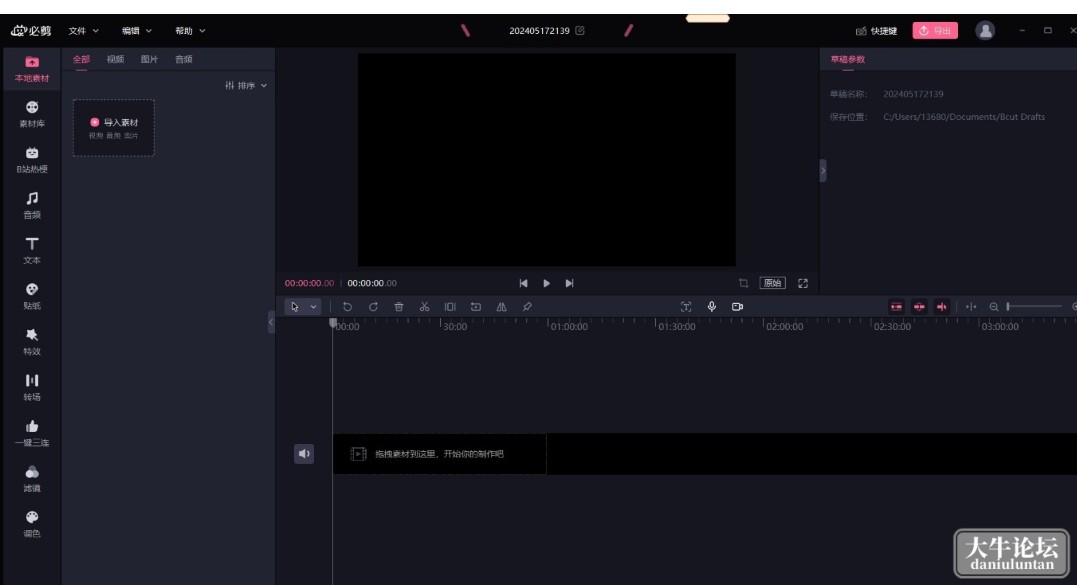Open the 快捷键 shortcuts list
Image resolution: width=1077 pixels, height=585 pixels.
[x=876, y=31]
